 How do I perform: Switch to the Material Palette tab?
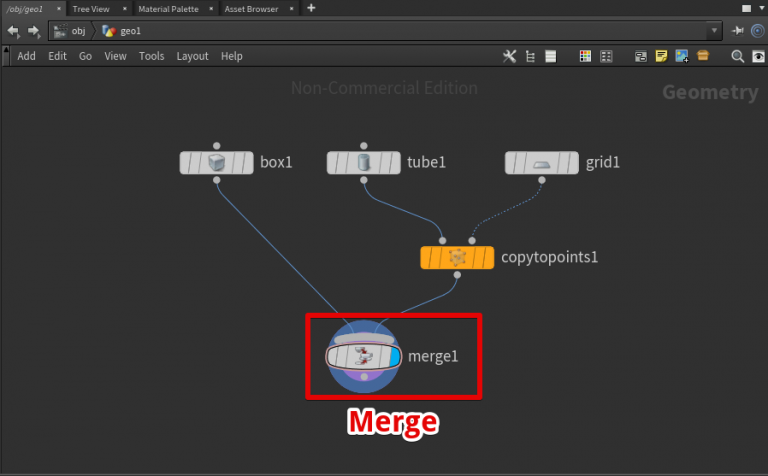(x=167, y=9)
